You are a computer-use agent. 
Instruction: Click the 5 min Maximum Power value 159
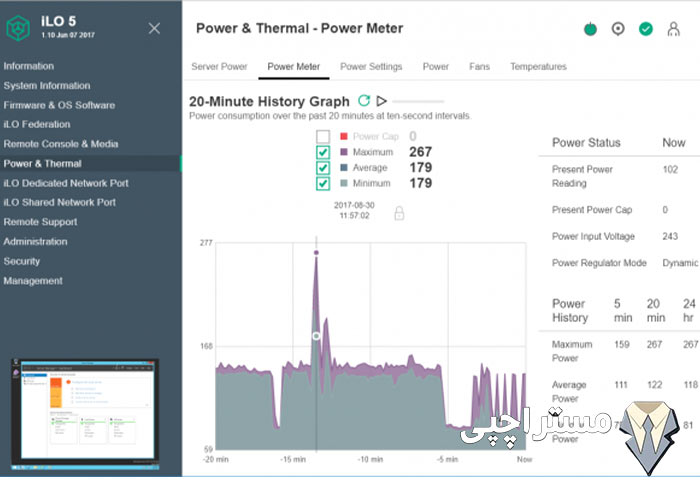click(622, 344)
